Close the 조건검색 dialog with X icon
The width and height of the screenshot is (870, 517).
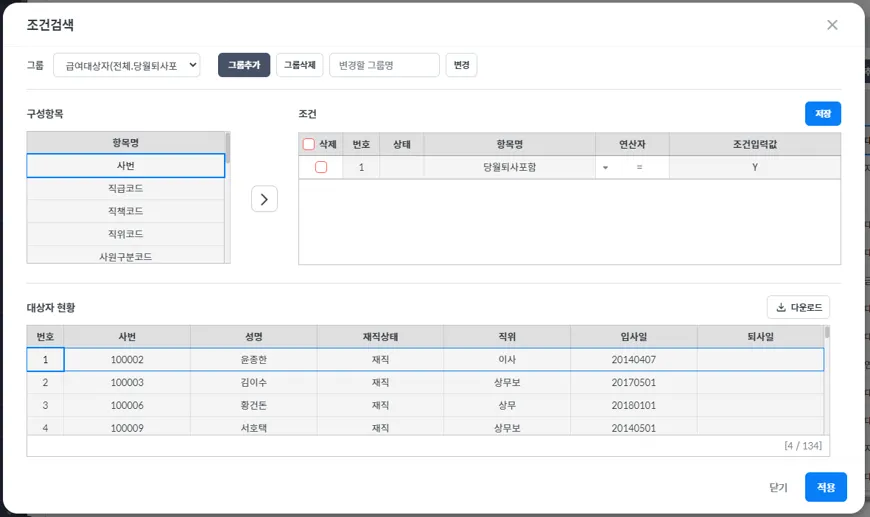pos(832,25)
